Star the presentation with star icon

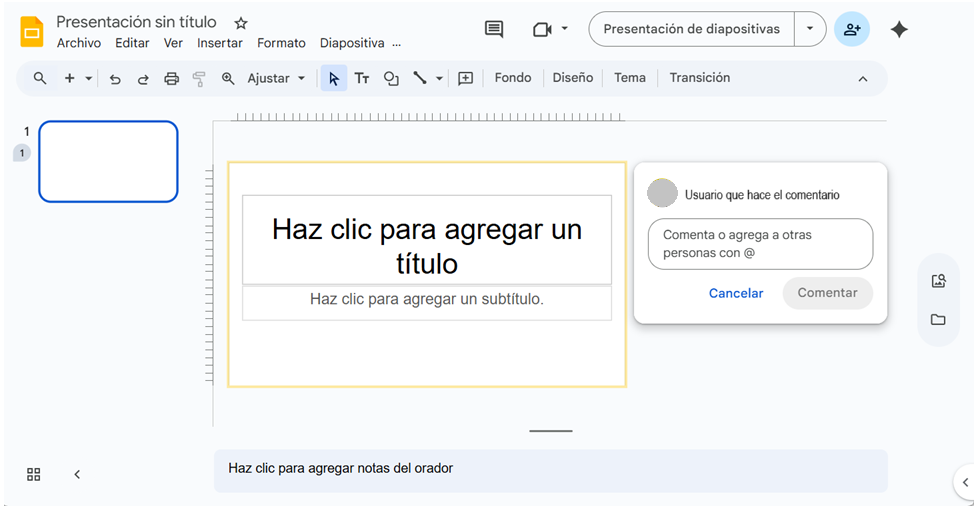[x=241, y=23]
